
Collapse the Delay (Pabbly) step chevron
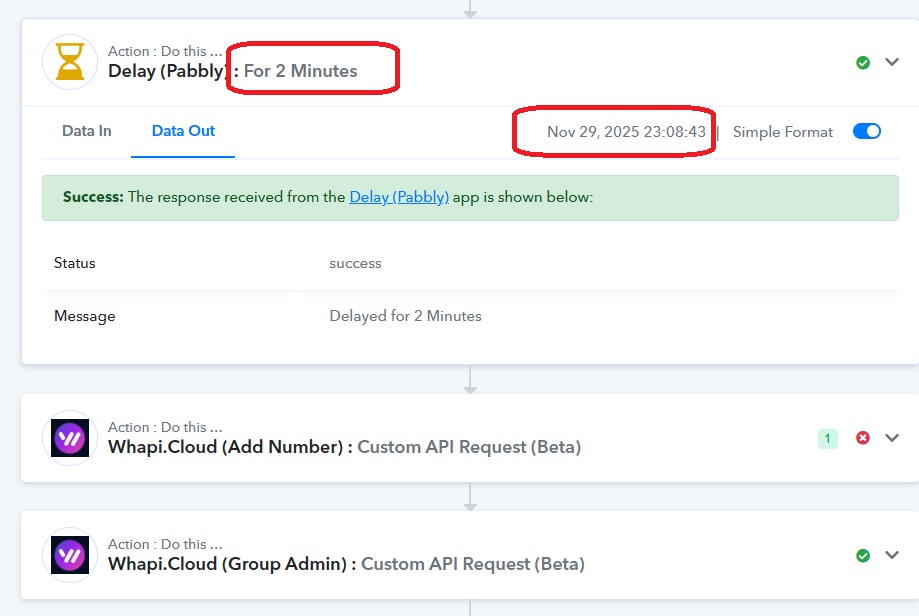pos(892,62)
